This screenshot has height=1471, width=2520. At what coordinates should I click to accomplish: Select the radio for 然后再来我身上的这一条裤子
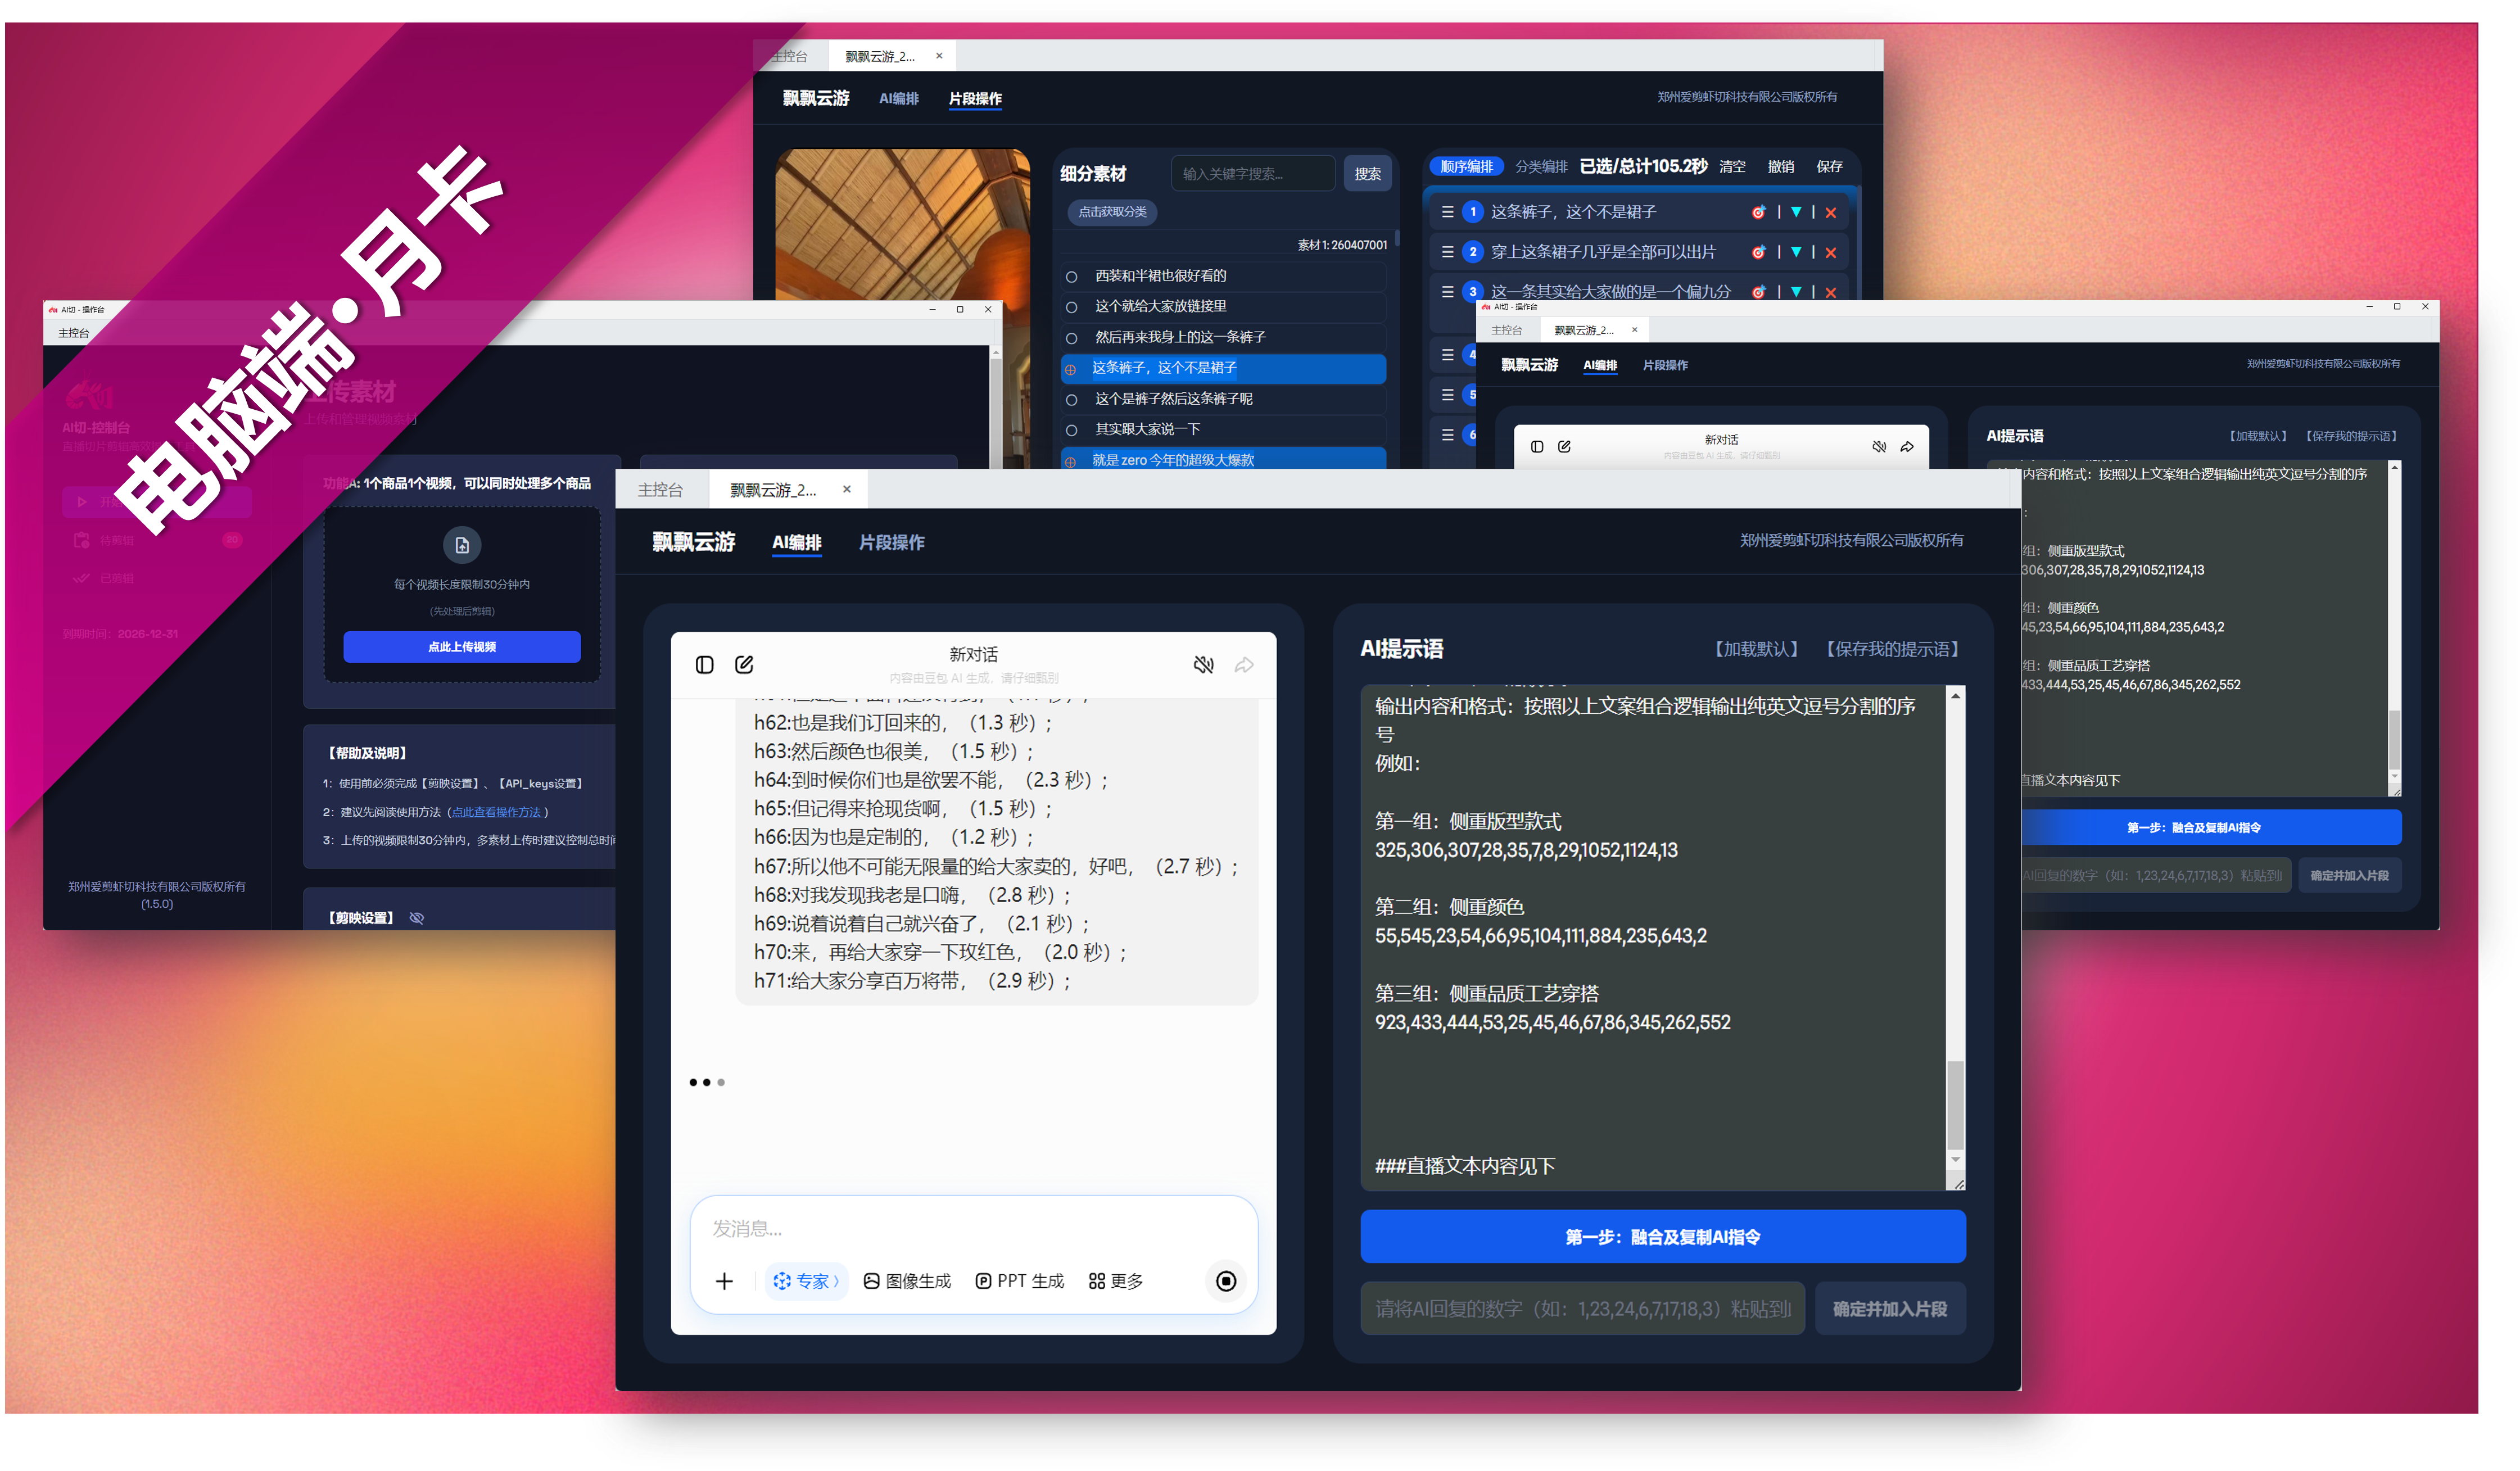coord(1071,338)
